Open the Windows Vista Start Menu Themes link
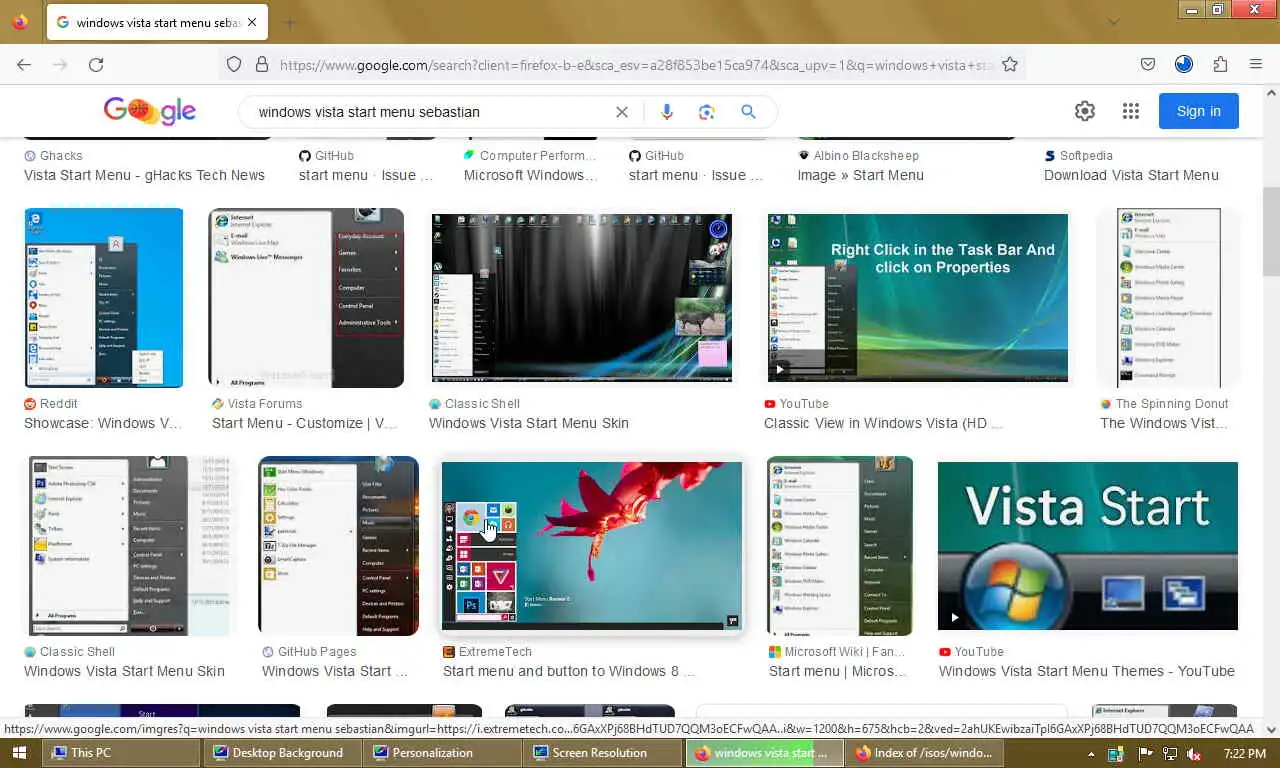This screenshot has width=1280, height=768. click(1087, 671)
